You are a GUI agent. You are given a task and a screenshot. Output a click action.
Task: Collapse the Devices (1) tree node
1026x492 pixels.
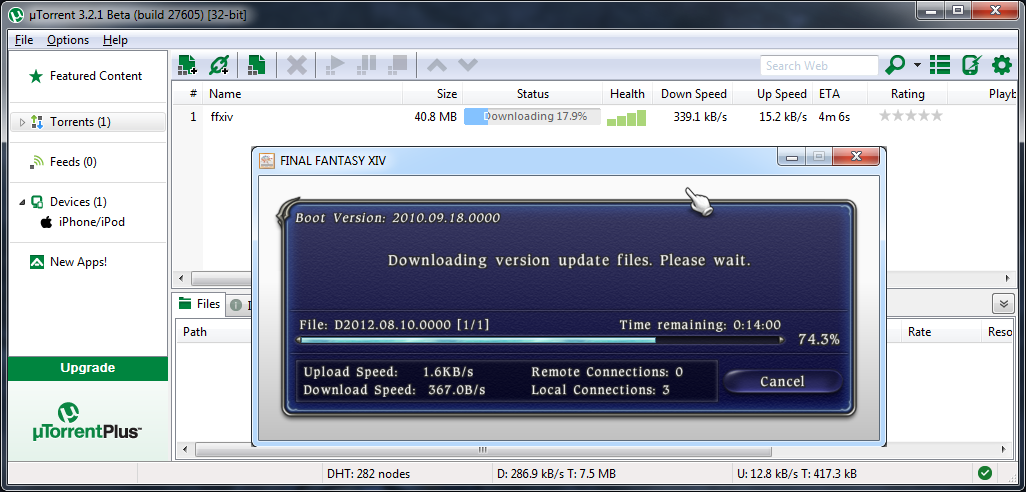click(22, 202)
